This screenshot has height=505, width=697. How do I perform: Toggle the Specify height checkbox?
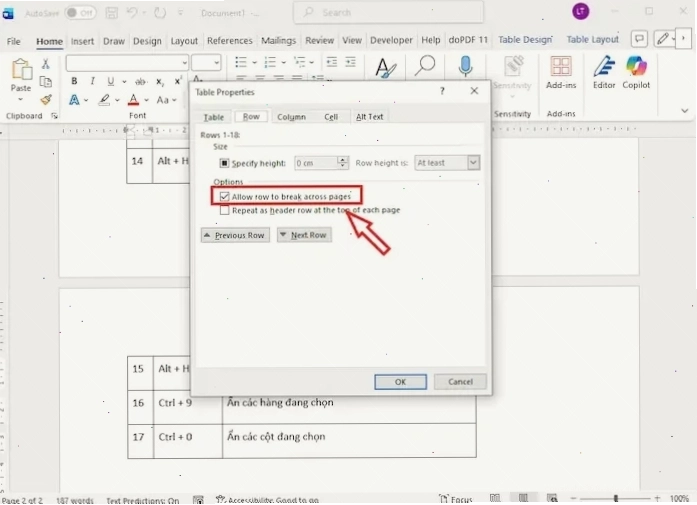(x=224, y=163)
